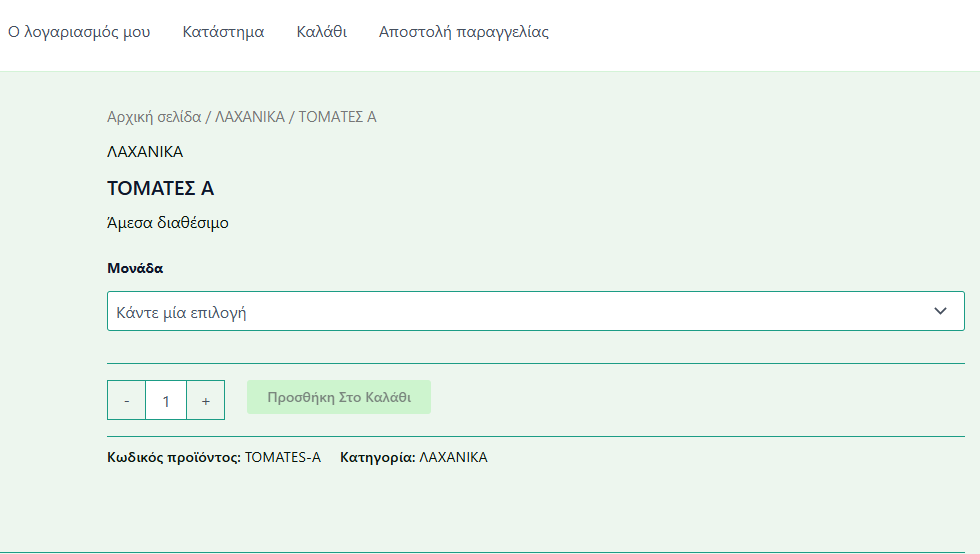Go to the Κατάστημα page
Viewport: 980px width, 554px height.
pyautogui.click(x=223, y=32)
